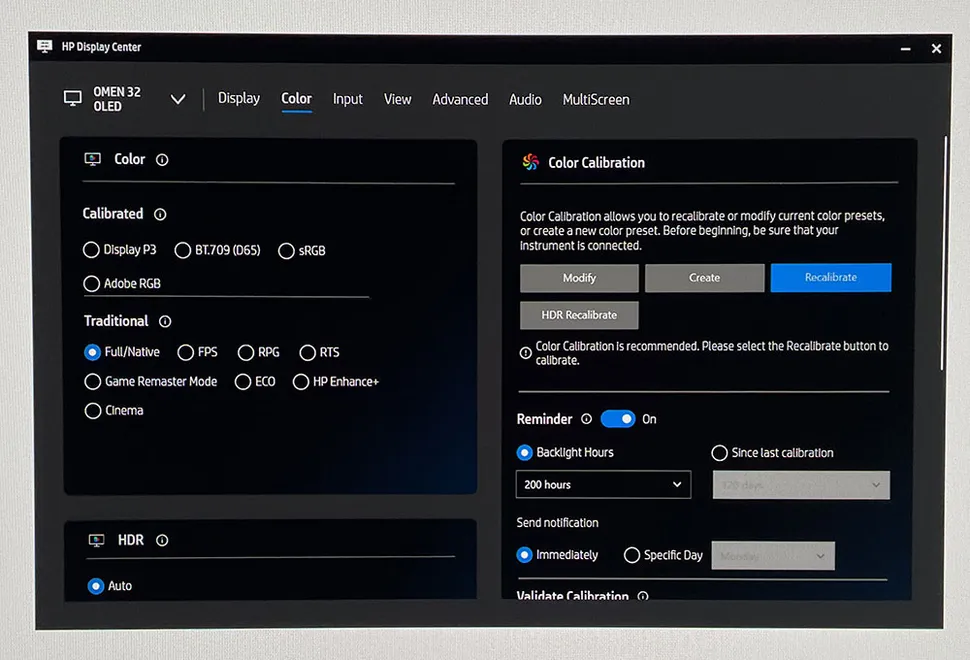Select the Since last calibration option

719,453
